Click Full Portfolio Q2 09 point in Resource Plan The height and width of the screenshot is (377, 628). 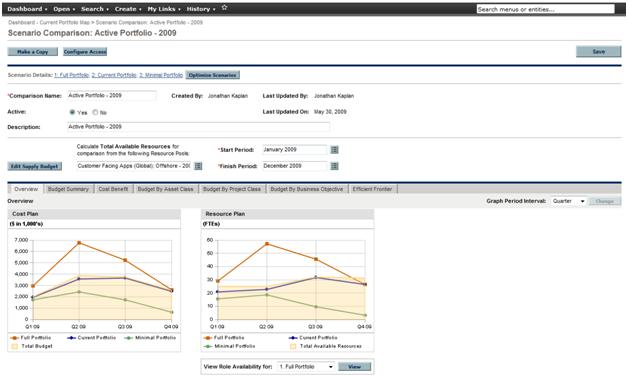coord(267,244)
